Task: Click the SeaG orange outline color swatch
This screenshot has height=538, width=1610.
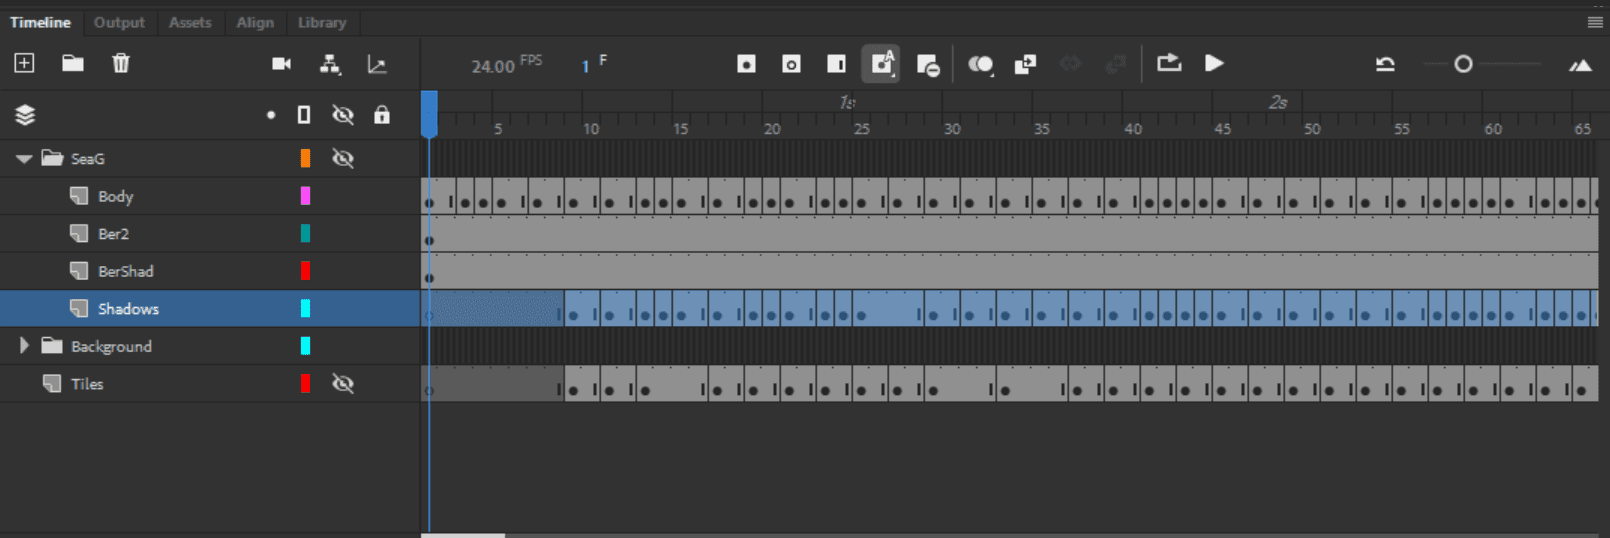Action: pyautogui.click(x=305, y=158)
